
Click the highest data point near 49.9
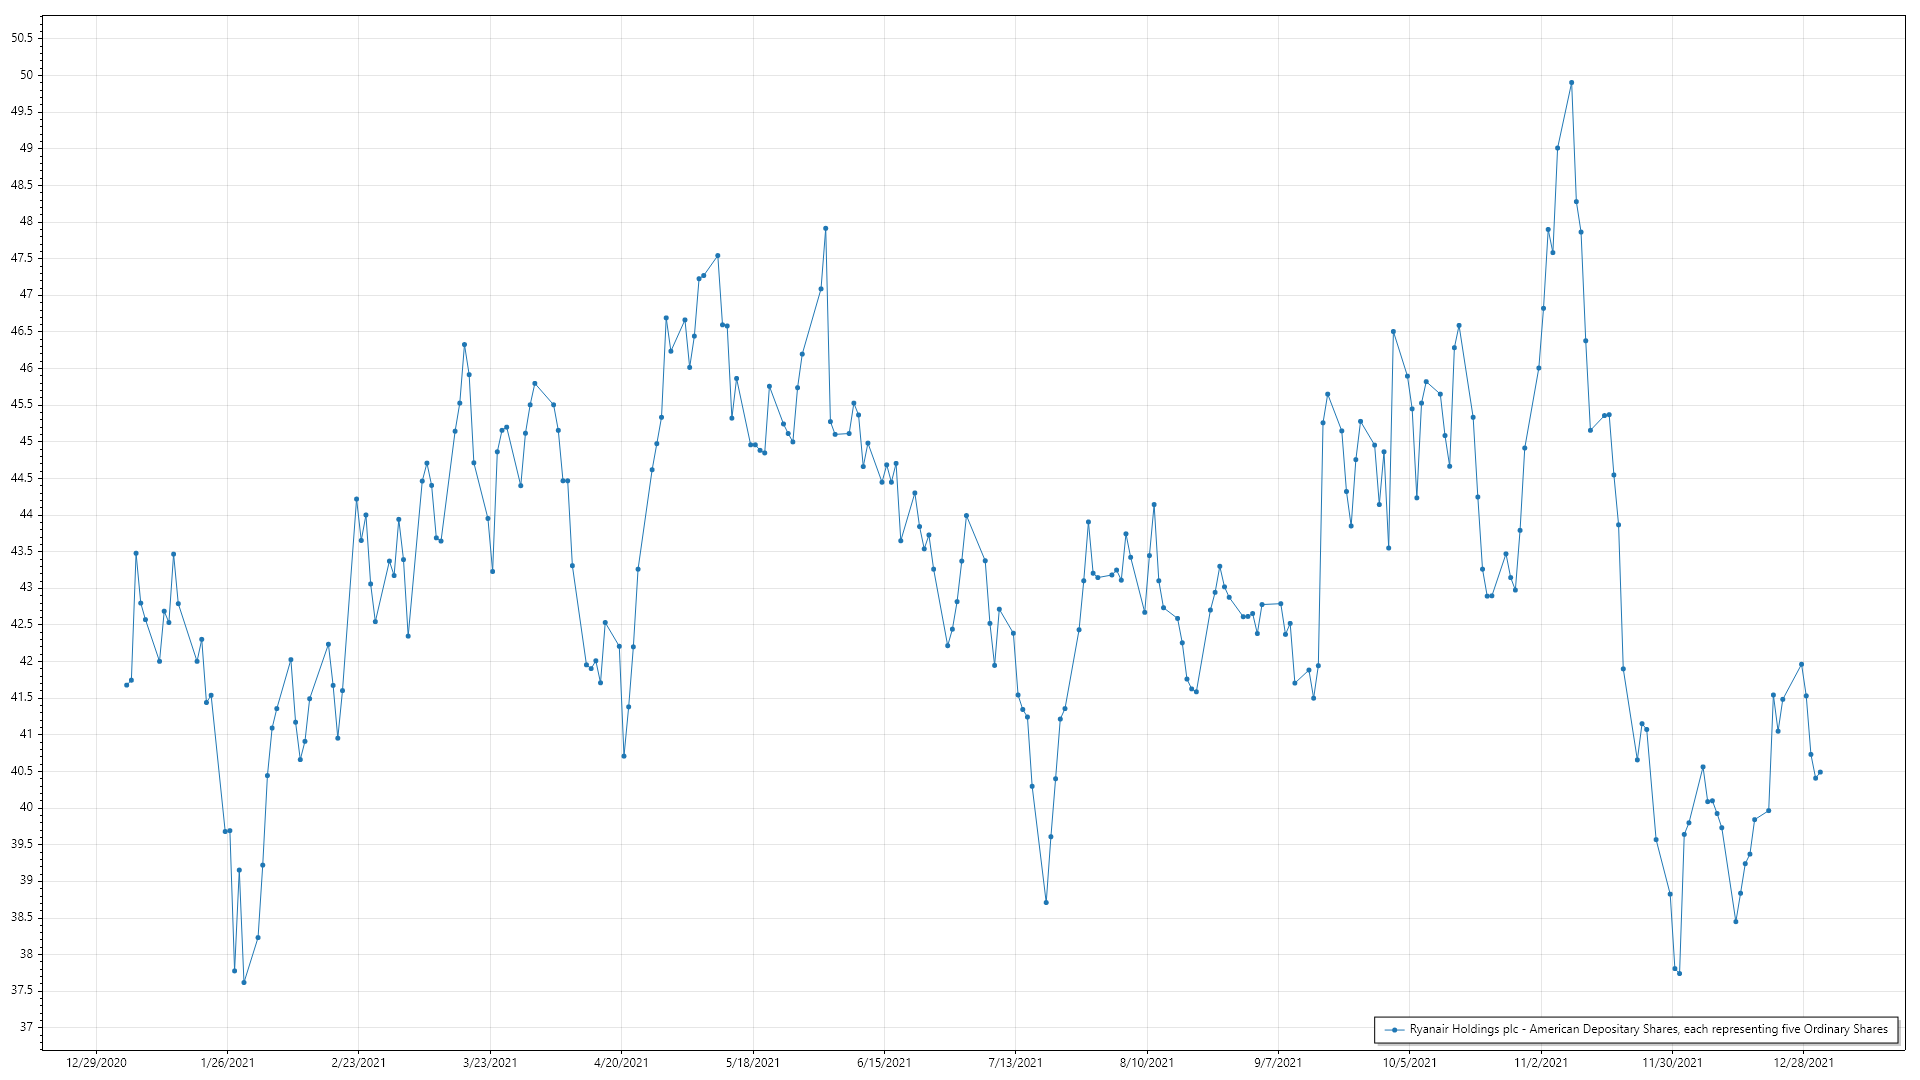[1571, 83]
